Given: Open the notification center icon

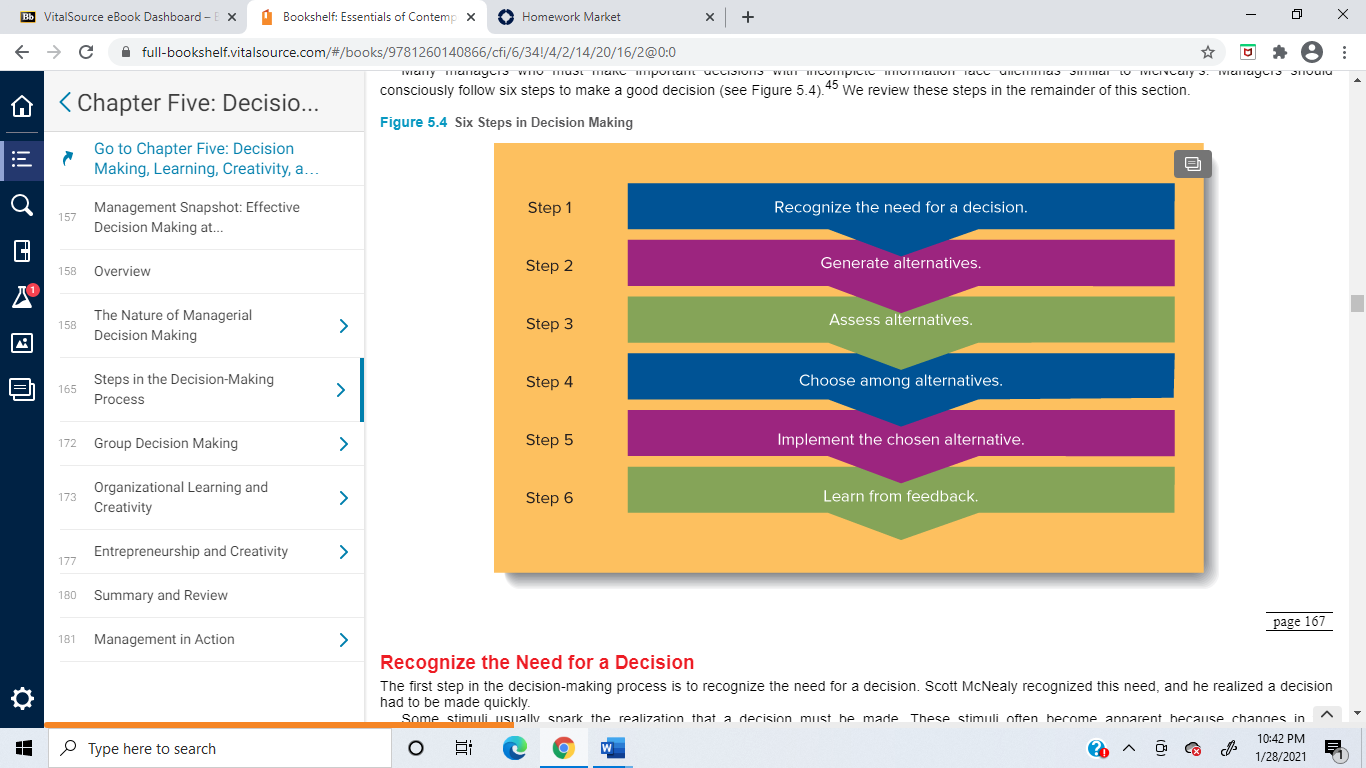Looking at the screenshot, I should pos(1335,749).
